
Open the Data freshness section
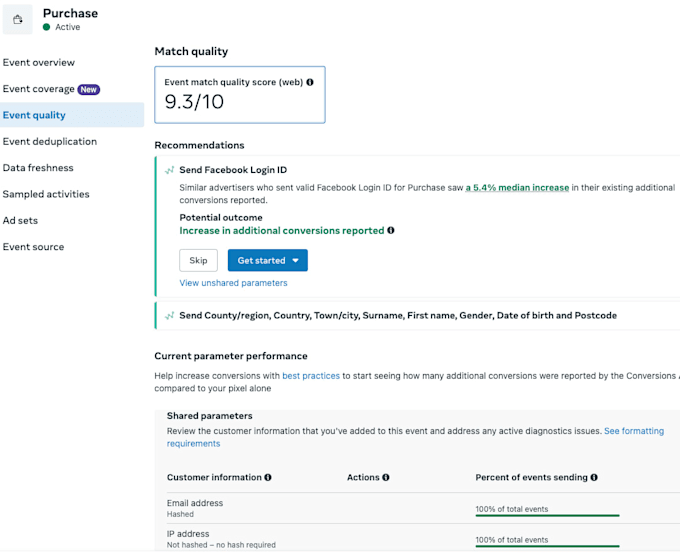[38, 168]
